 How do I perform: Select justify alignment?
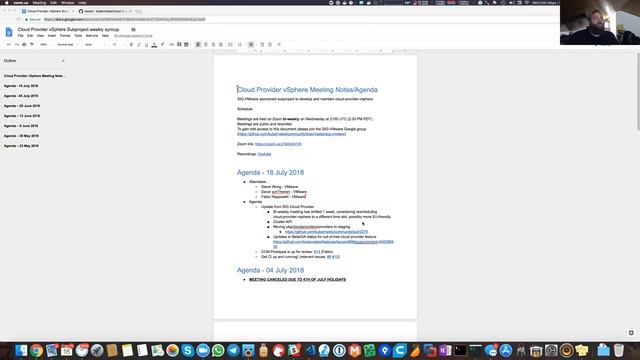point(221,44)
